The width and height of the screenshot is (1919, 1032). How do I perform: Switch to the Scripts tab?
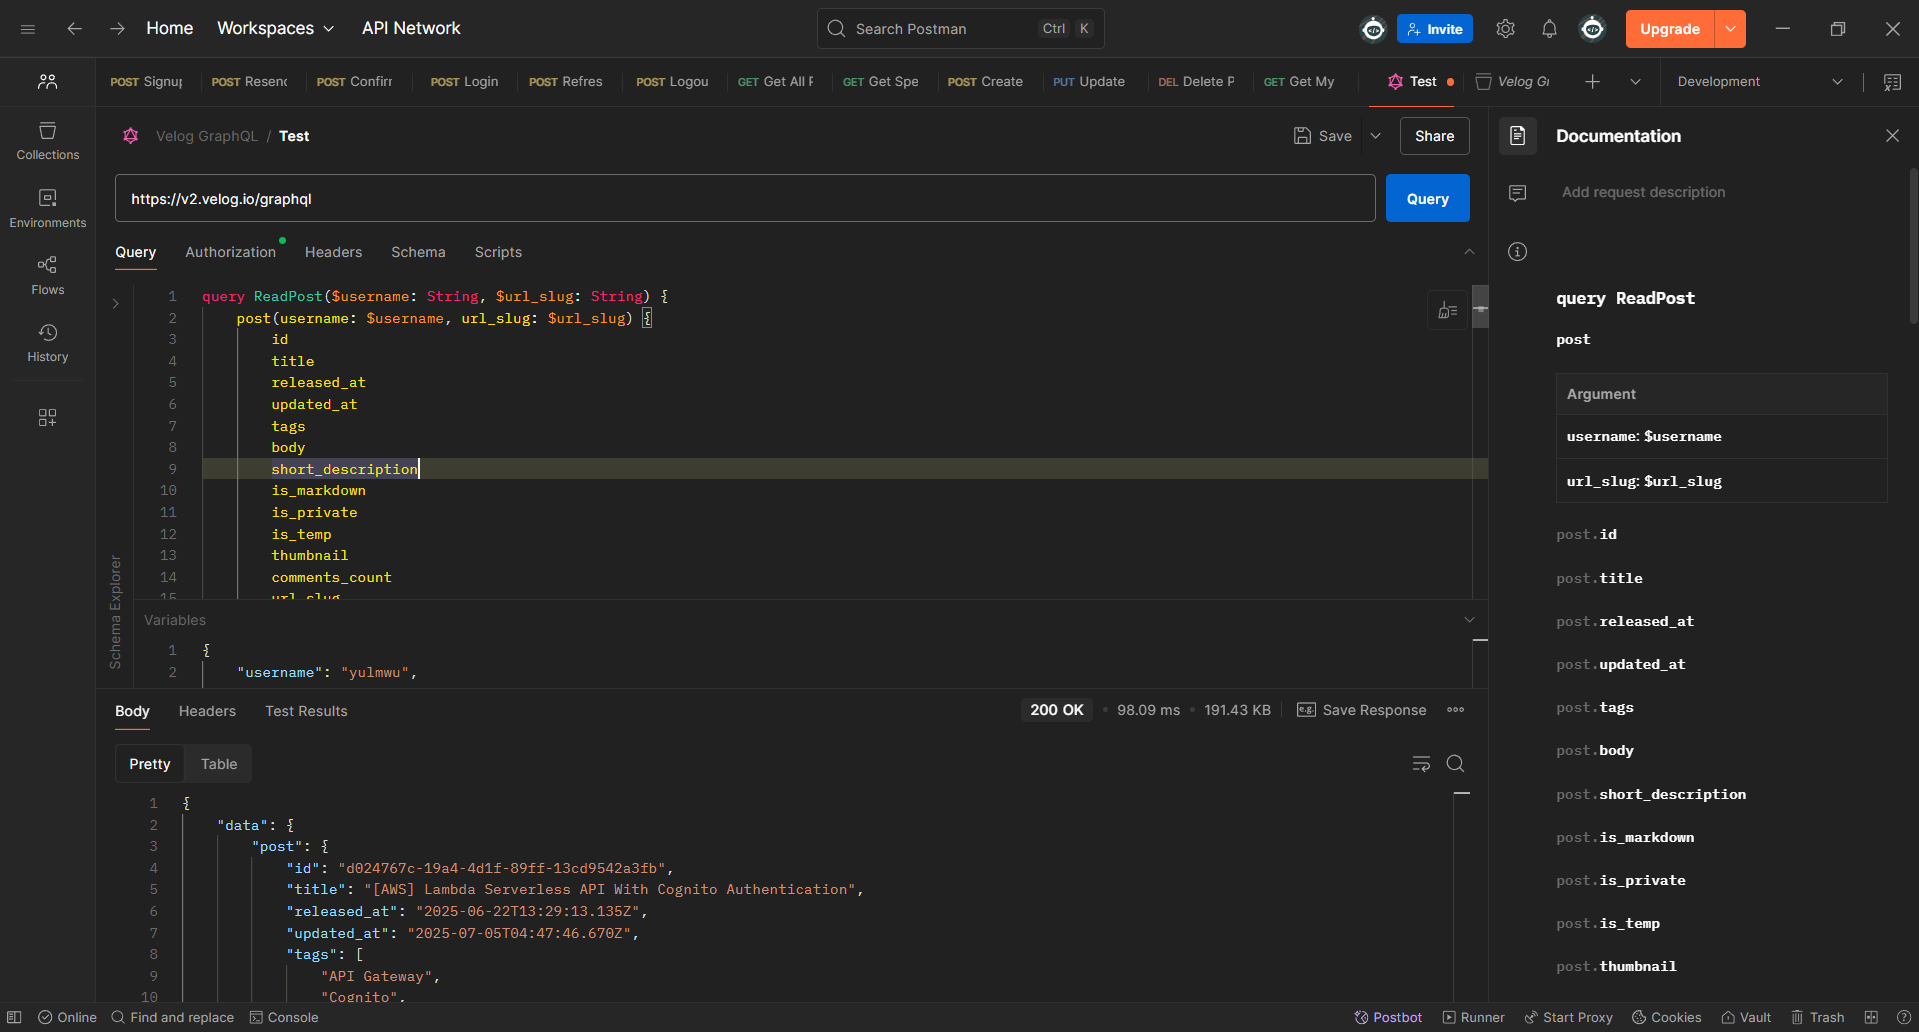(498, 252)
